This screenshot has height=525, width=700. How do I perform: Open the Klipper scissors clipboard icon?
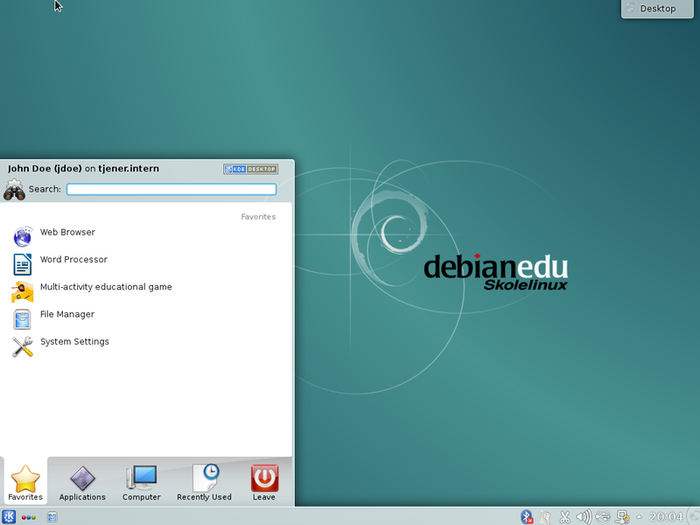pyautogui.click(x=564, y=517)
